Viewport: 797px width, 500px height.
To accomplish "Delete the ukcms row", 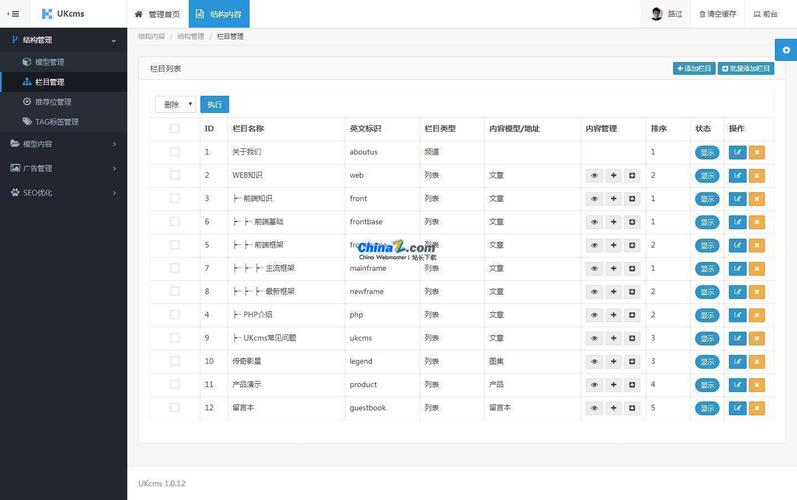I will tap(756, 338).
